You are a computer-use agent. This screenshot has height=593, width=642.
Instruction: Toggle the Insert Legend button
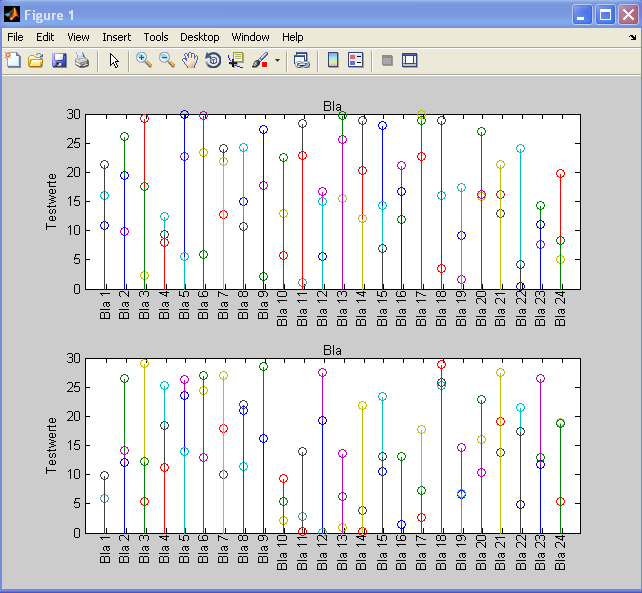(x=356, y=60)
